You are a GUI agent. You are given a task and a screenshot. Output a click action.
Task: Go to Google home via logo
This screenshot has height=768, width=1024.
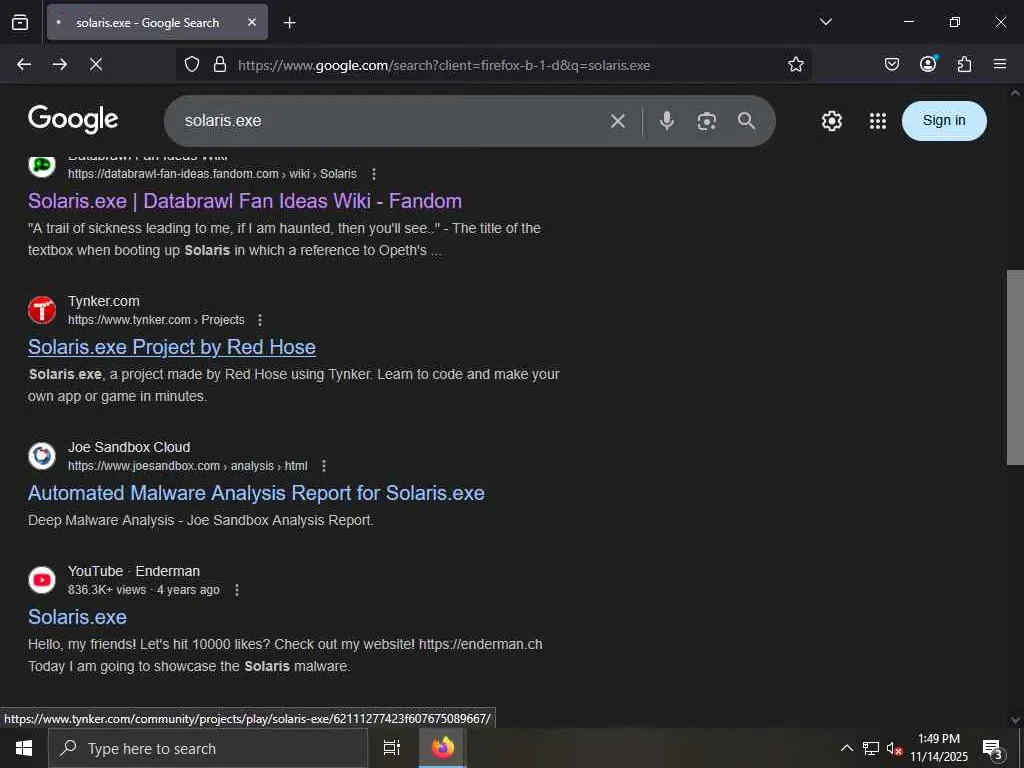point(73,120)
